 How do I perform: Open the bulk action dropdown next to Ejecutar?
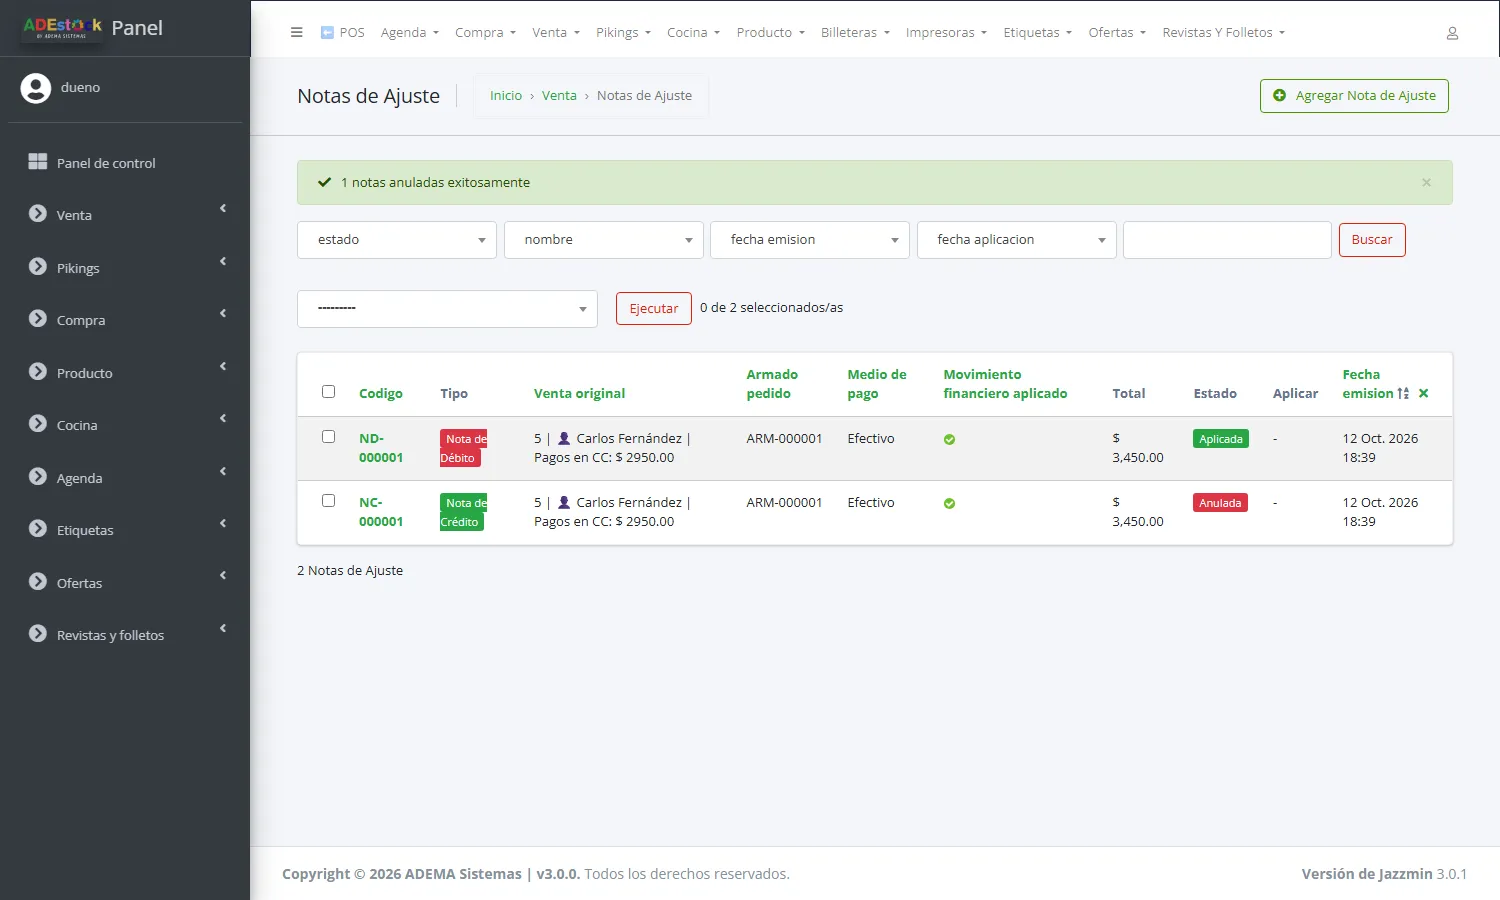[x=447, y=309]
